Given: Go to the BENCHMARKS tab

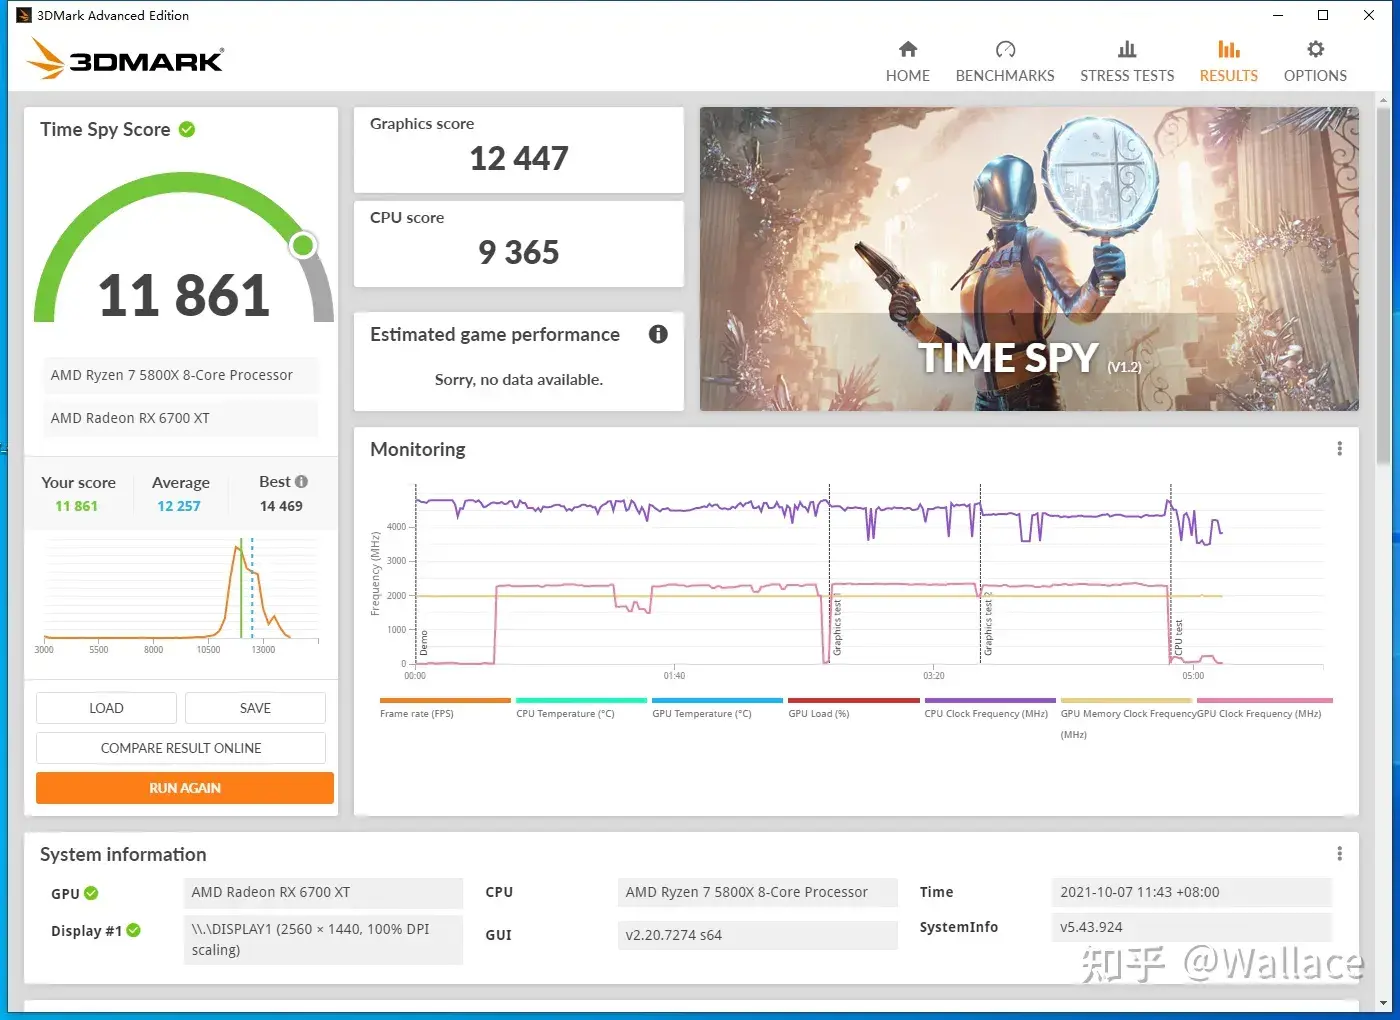Looking at the screenshot, I should click(x=1005, y=62).
